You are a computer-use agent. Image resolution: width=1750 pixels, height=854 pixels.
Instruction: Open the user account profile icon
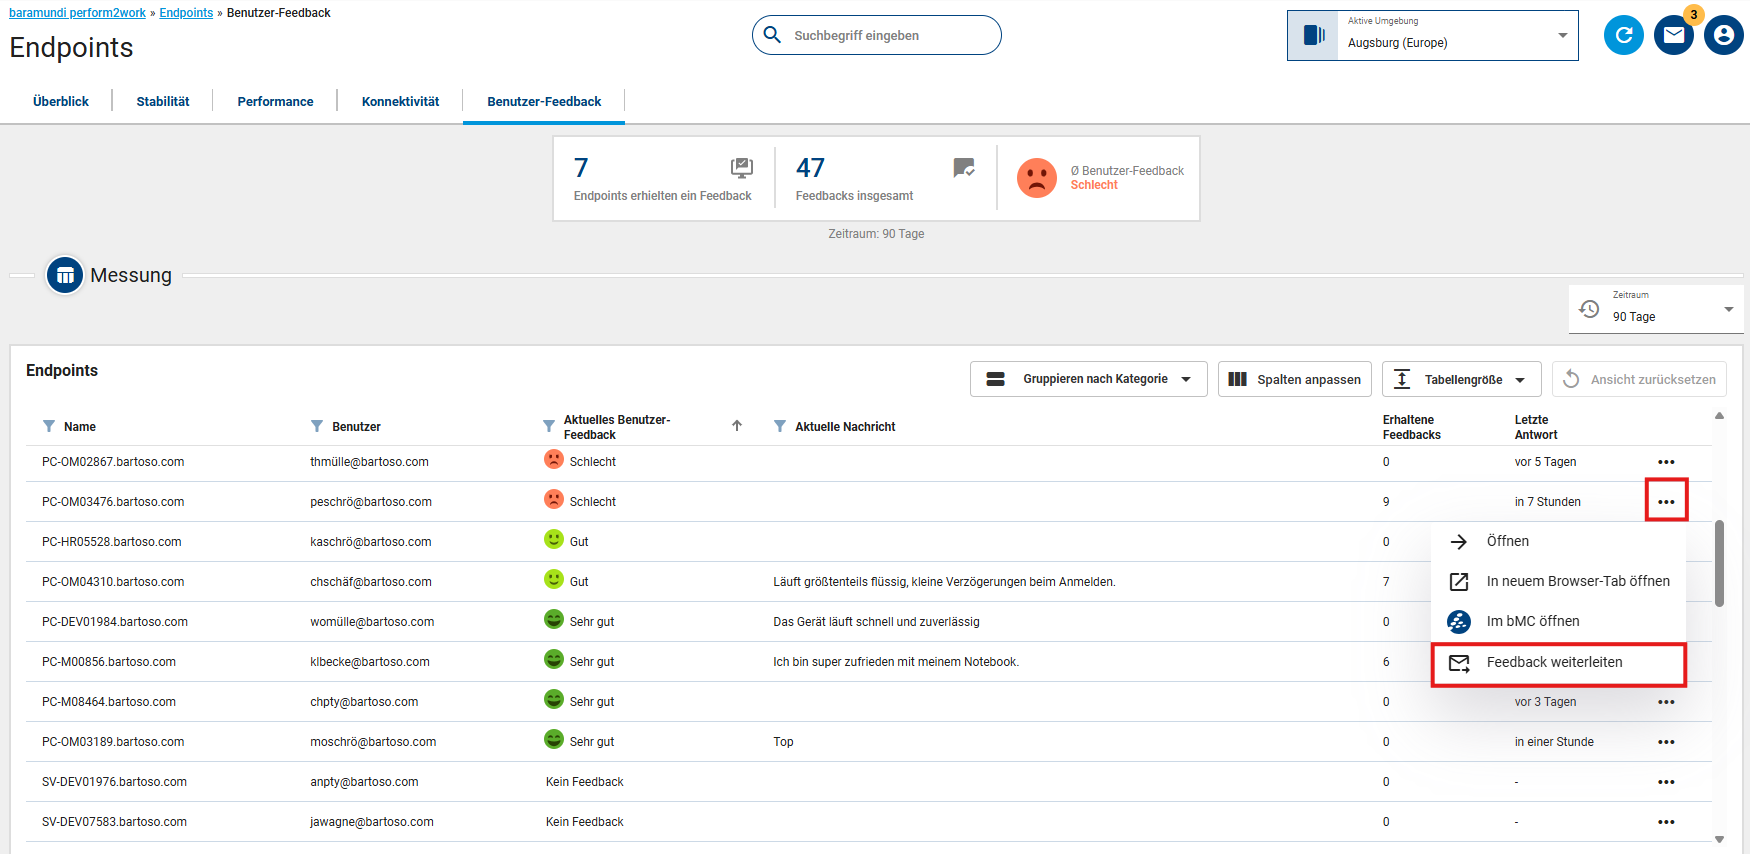tap(1723, 36)
